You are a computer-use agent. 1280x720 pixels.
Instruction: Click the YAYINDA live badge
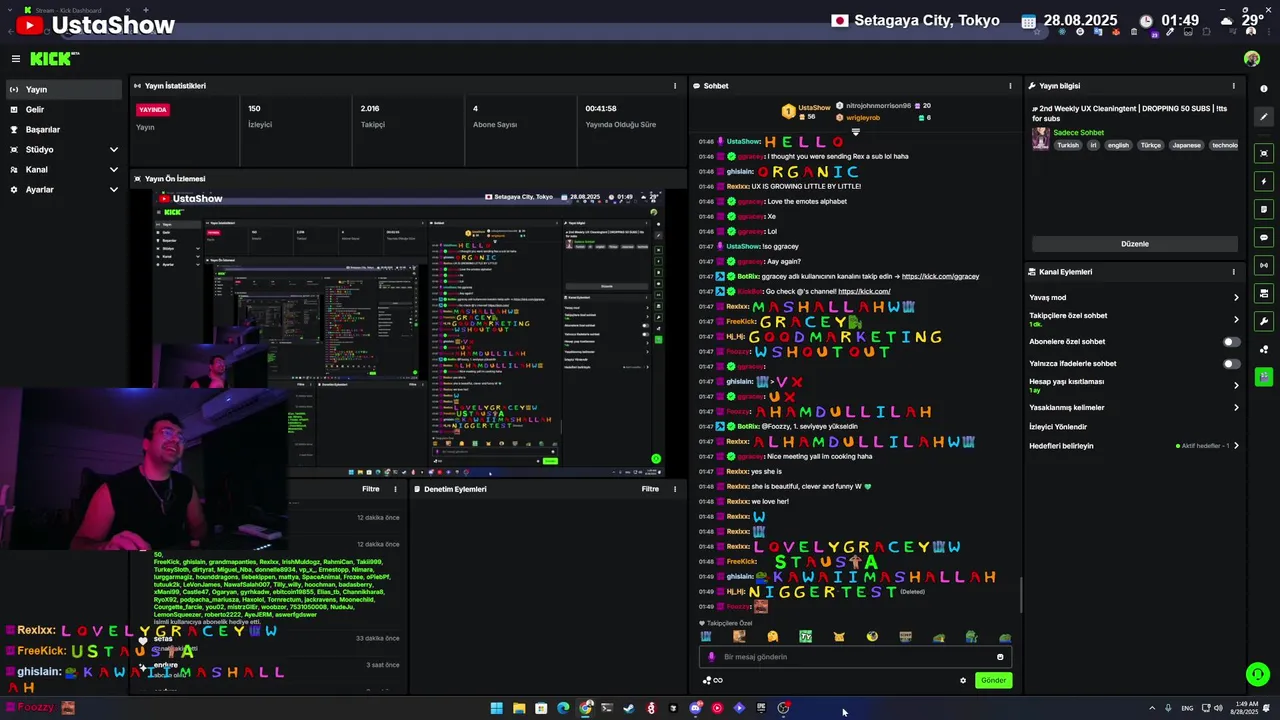(x=153, y=110)
